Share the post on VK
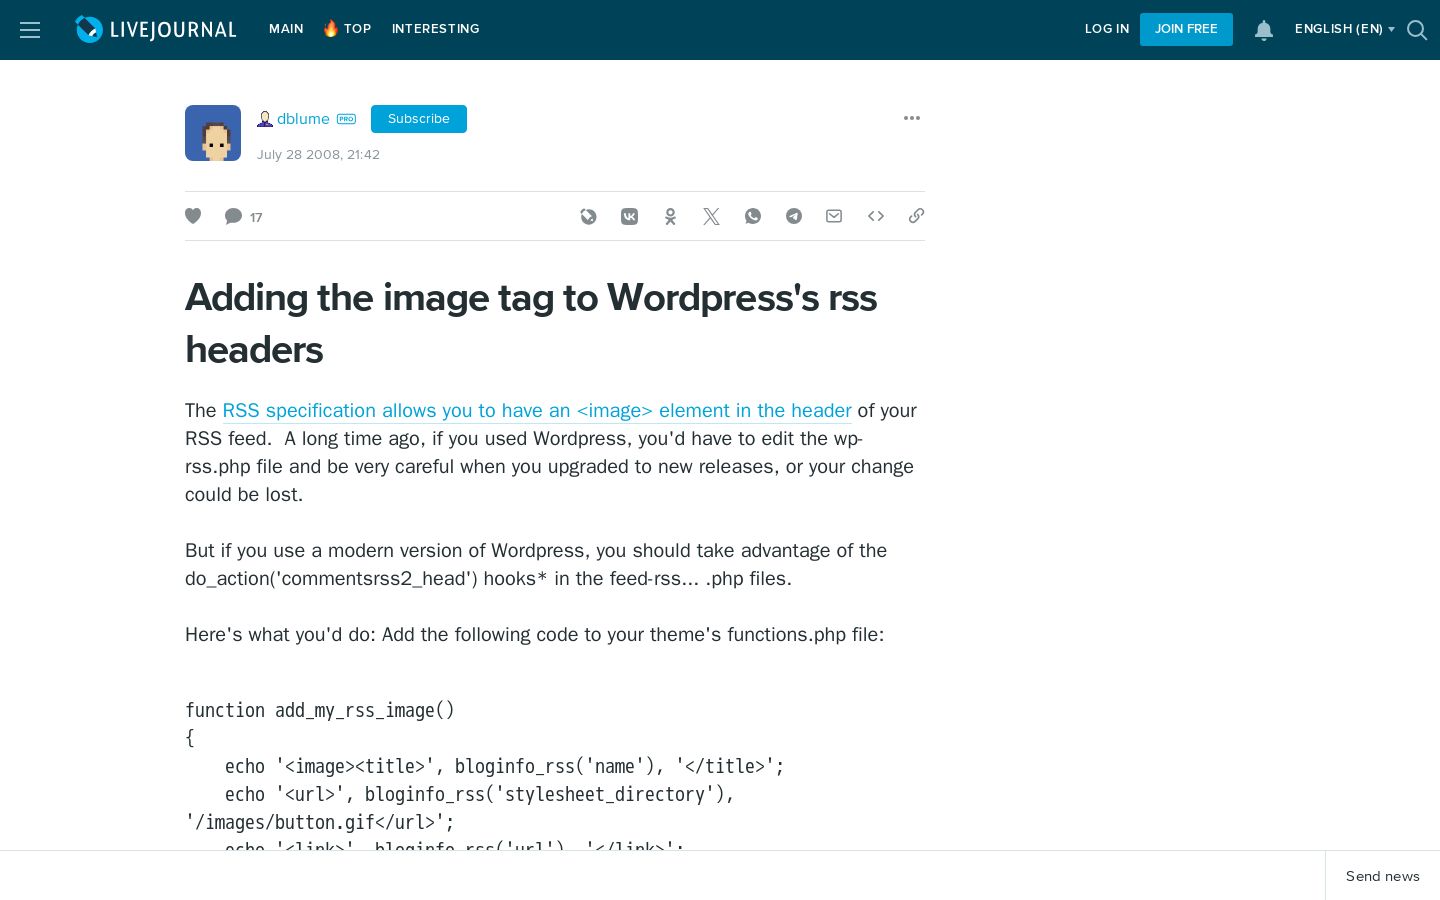Screen dimensions: 1440x900 (x=629, y=216)
